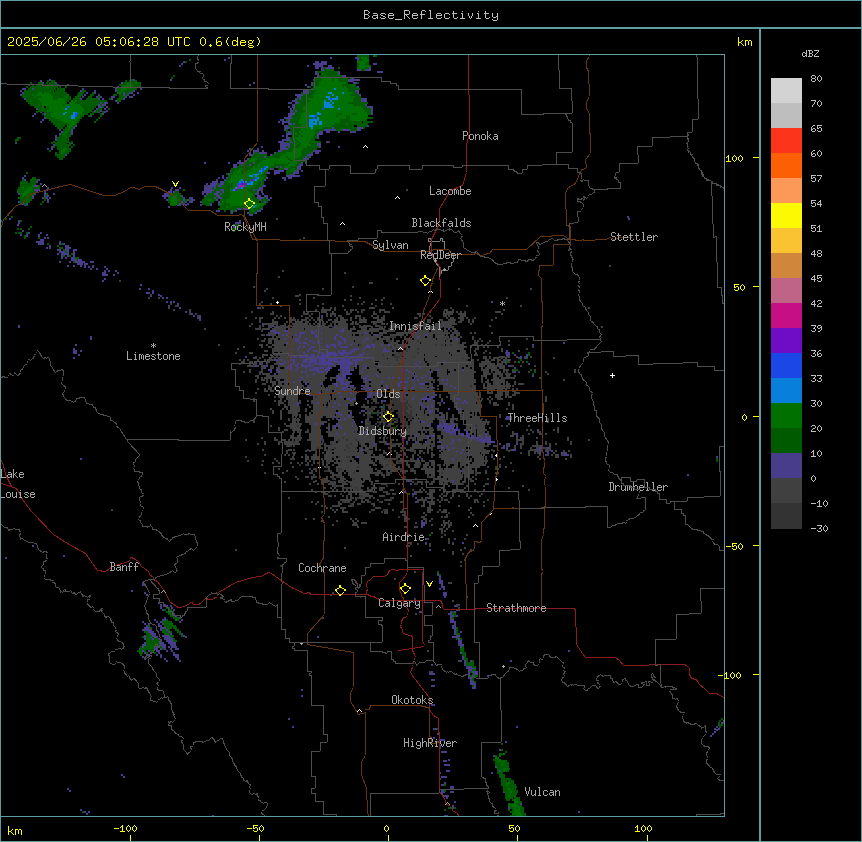Click the yellow diamond marker above Calgary label
This screenshot has width=862, height=842.
[405, 589]
